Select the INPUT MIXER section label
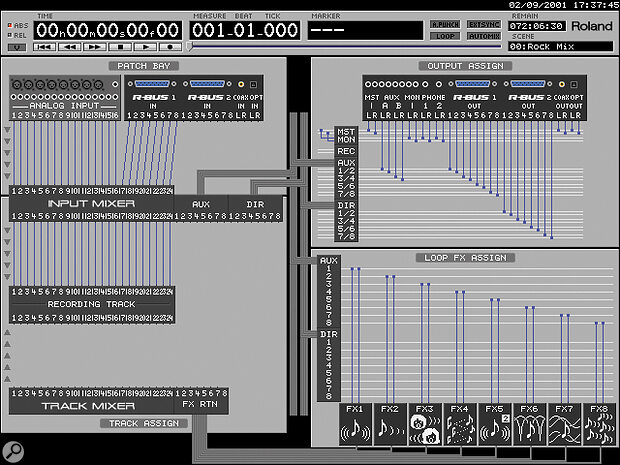 tap(90, 203)
